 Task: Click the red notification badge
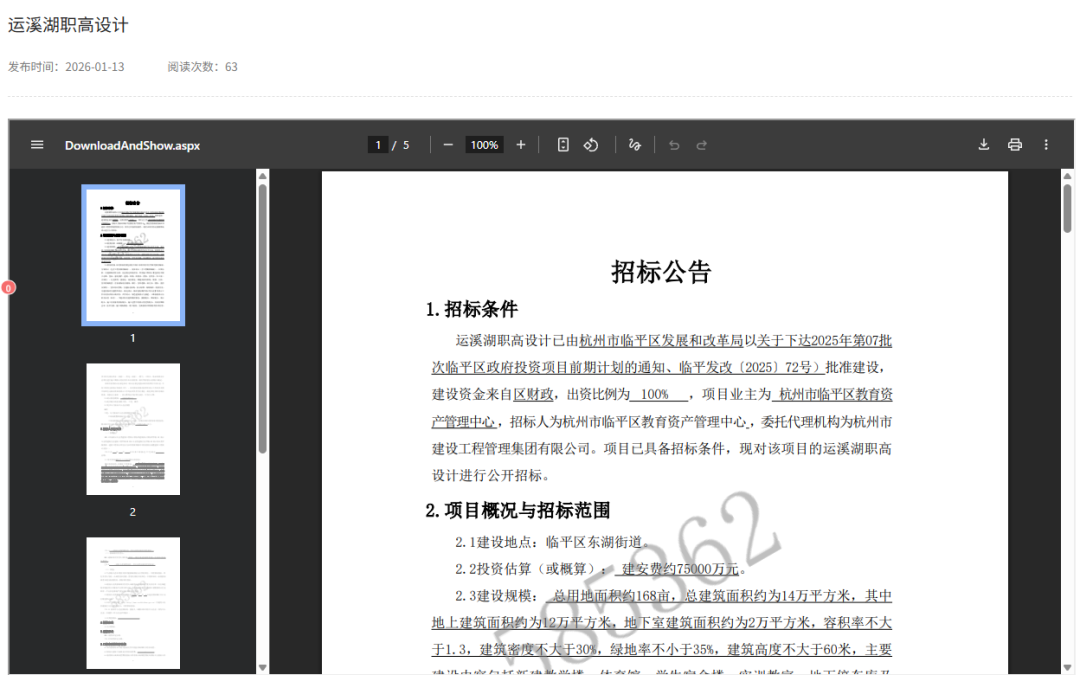pyautogui.click(x=8, y=288)
